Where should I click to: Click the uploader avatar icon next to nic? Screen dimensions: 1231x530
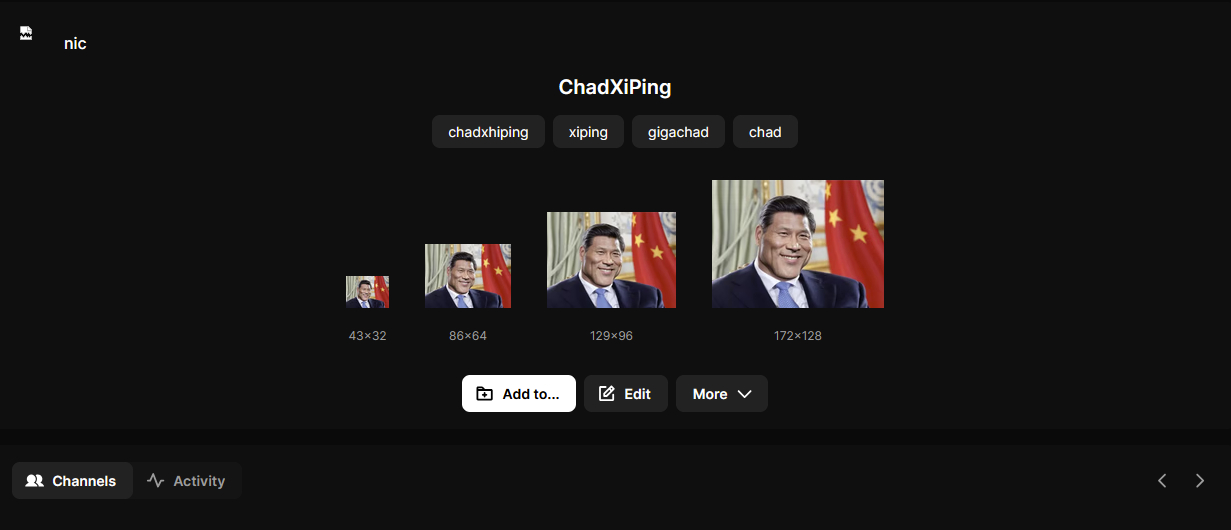click(x=26, y=34)
